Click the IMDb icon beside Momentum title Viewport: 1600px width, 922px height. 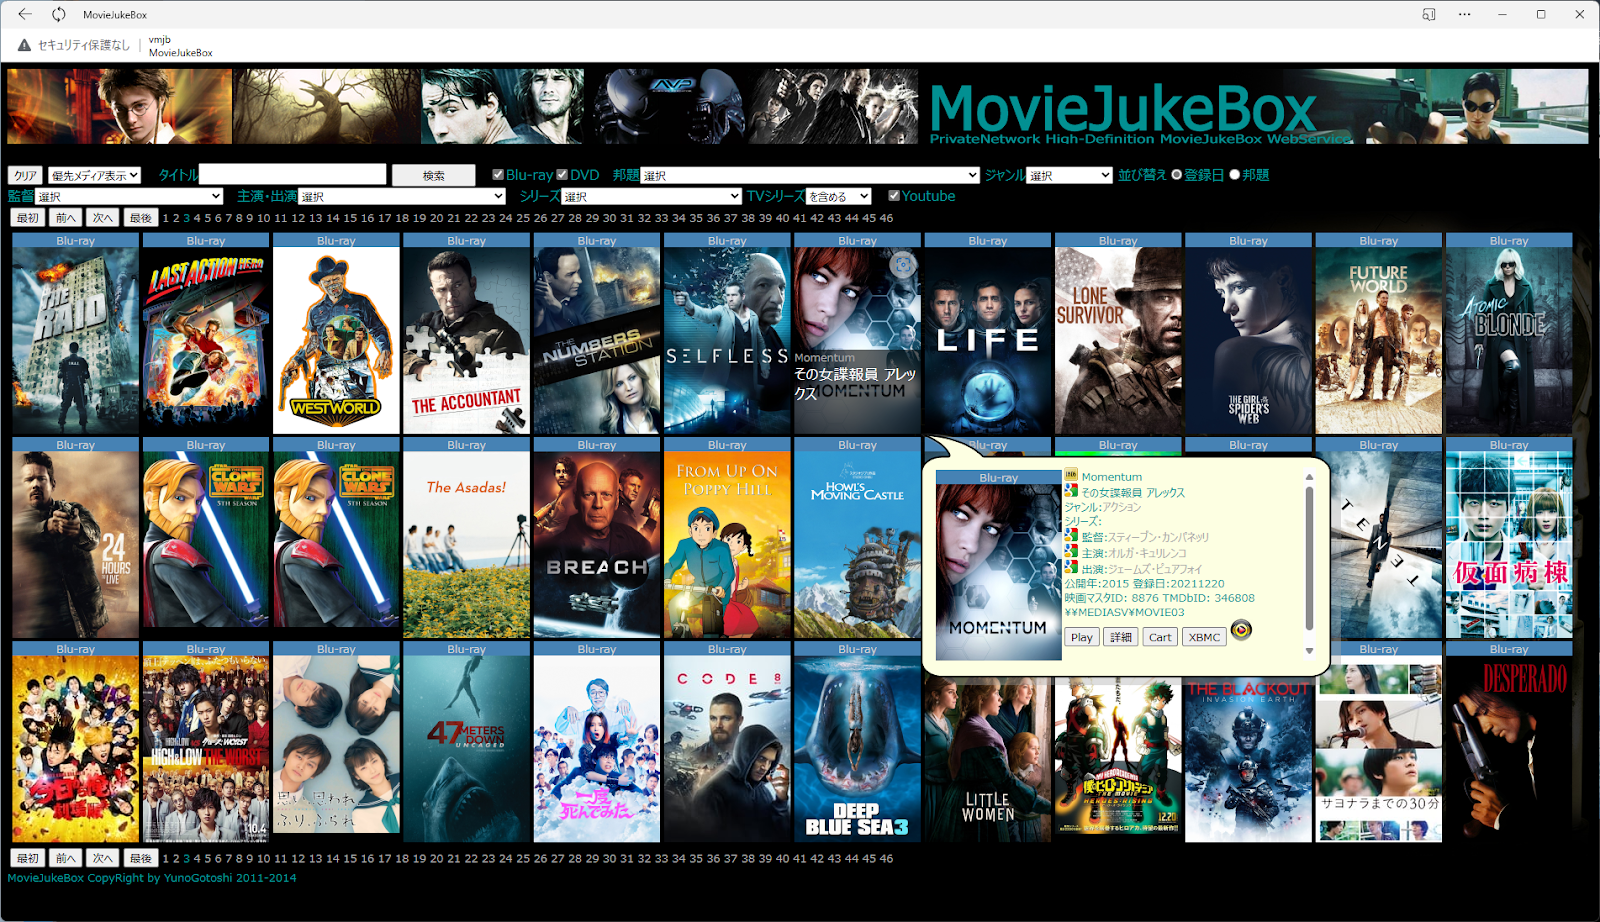coord(1071,476)
